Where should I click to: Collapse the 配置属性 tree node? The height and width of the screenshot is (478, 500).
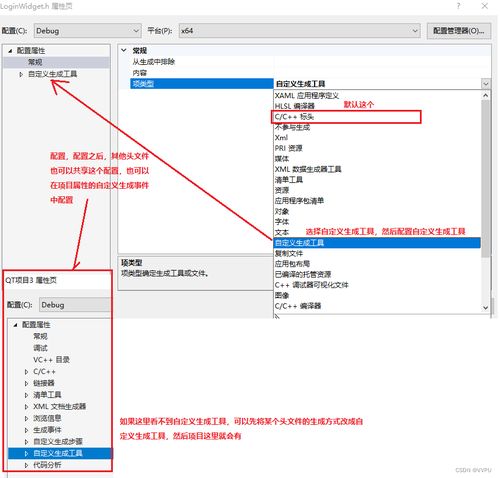click(x=10, y=51)
